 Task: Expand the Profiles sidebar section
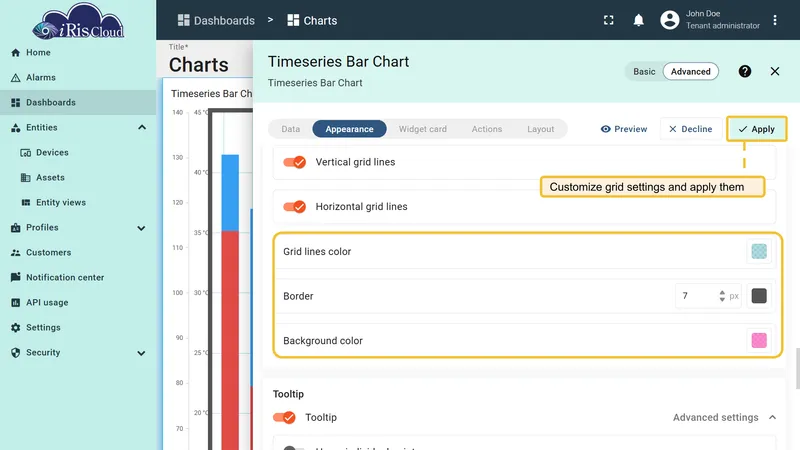pos(141,228)
